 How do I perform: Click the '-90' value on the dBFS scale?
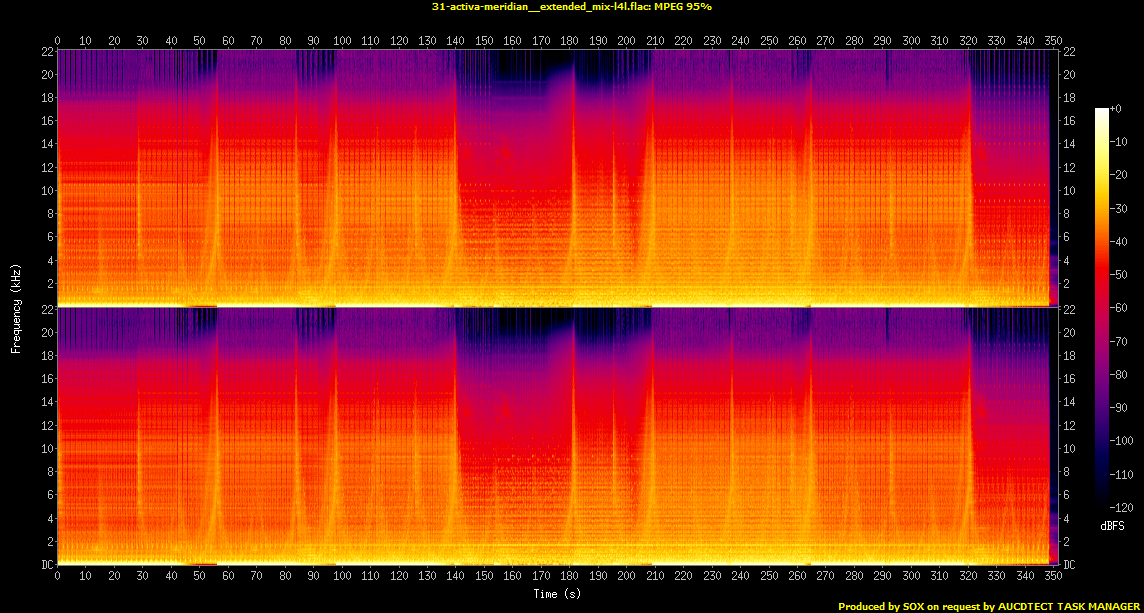(x=1118, y=407)
